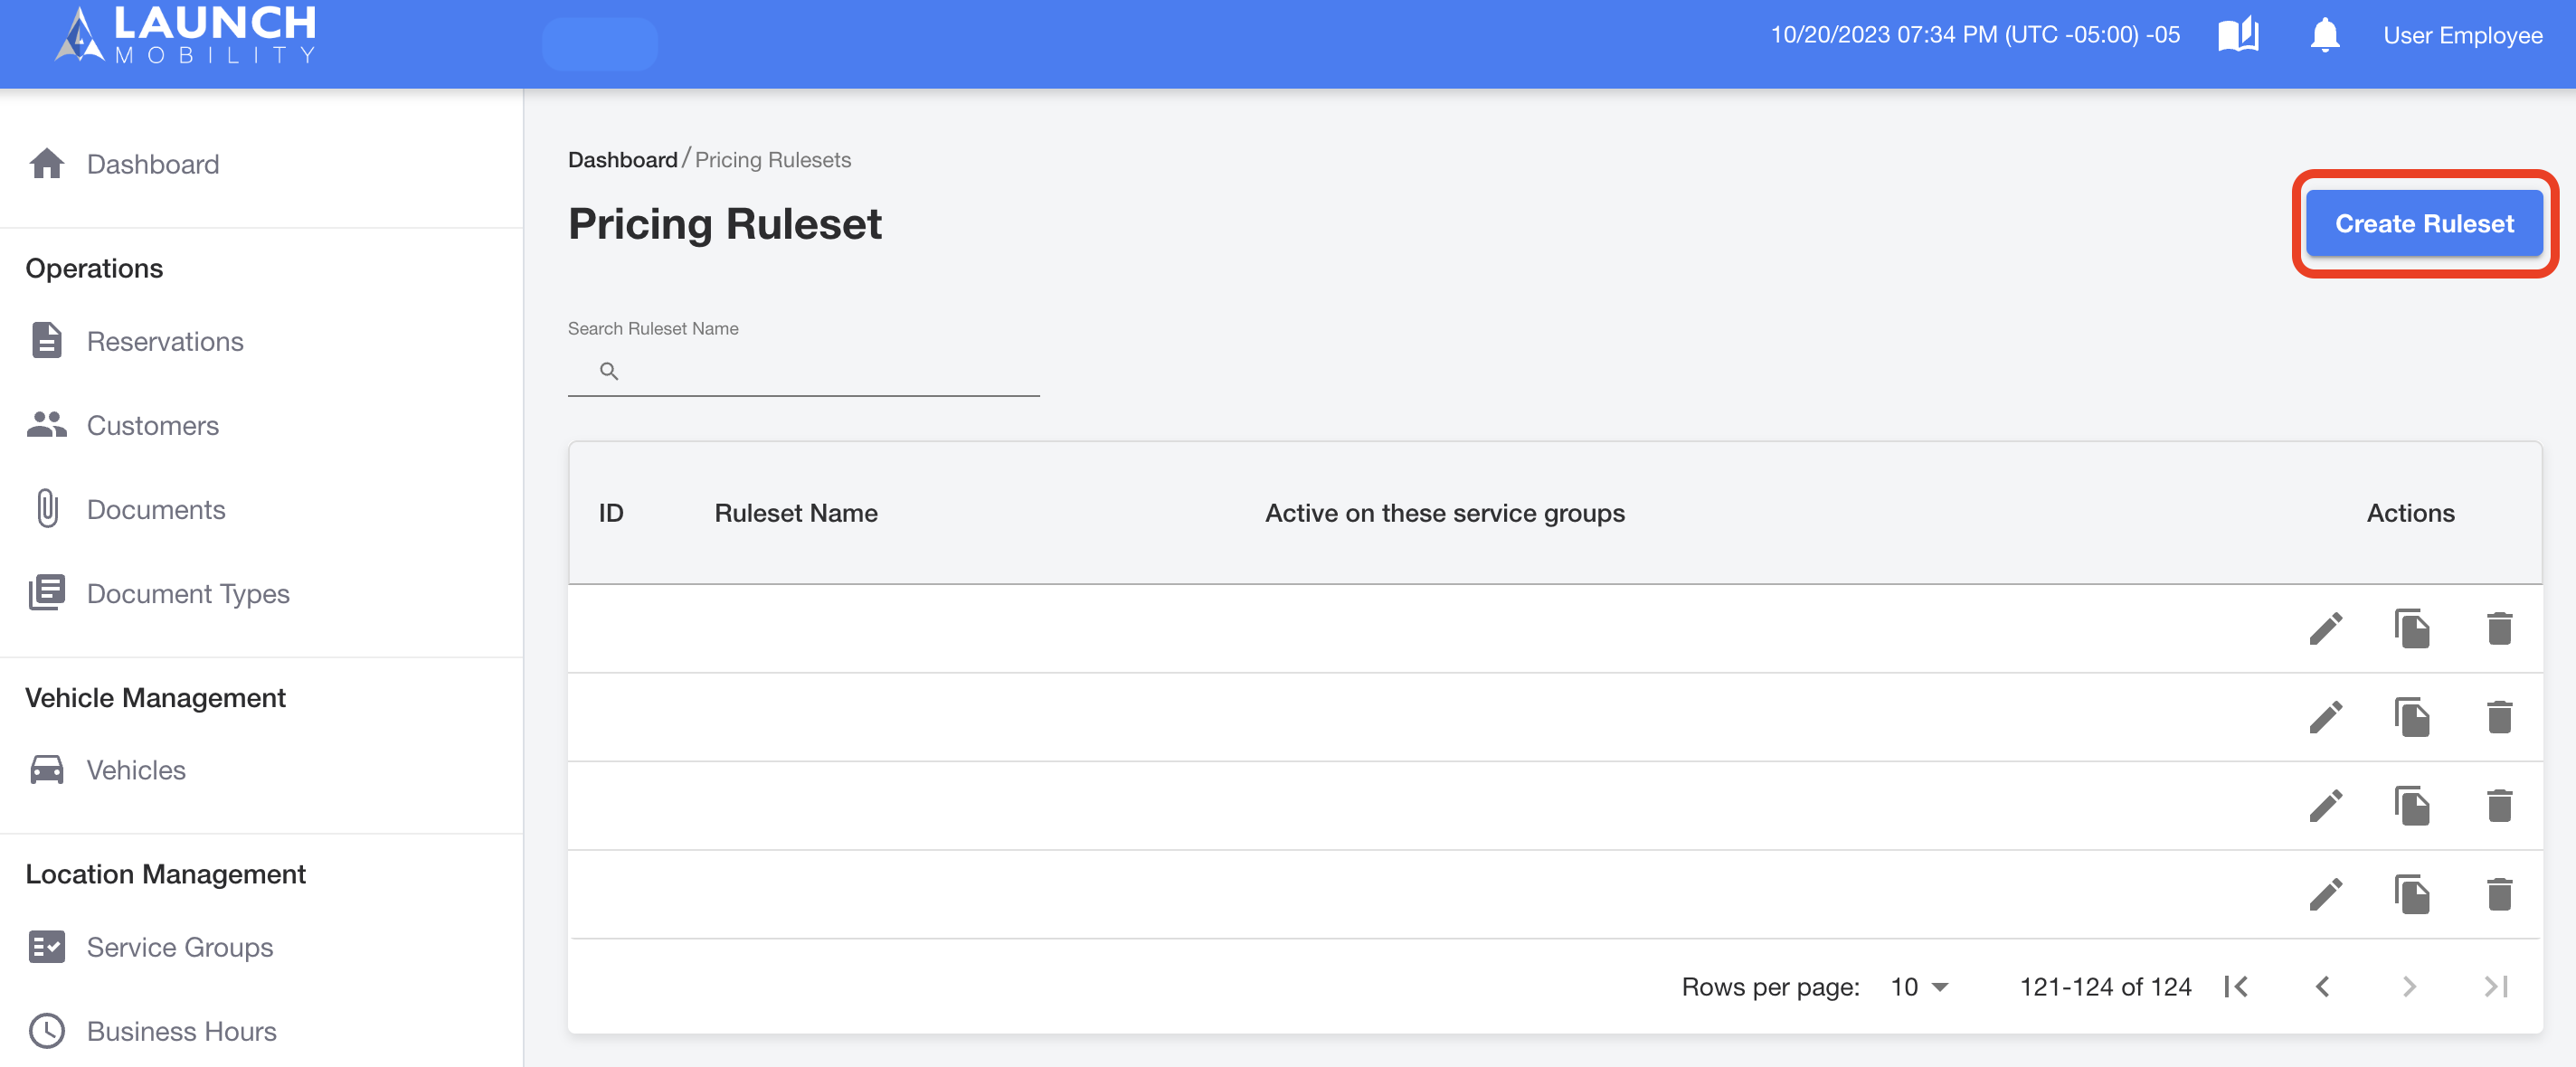
Task: Duplicate the third ruleset row with copy icon
Action: pyautogui.click(x=2412, y=805)
